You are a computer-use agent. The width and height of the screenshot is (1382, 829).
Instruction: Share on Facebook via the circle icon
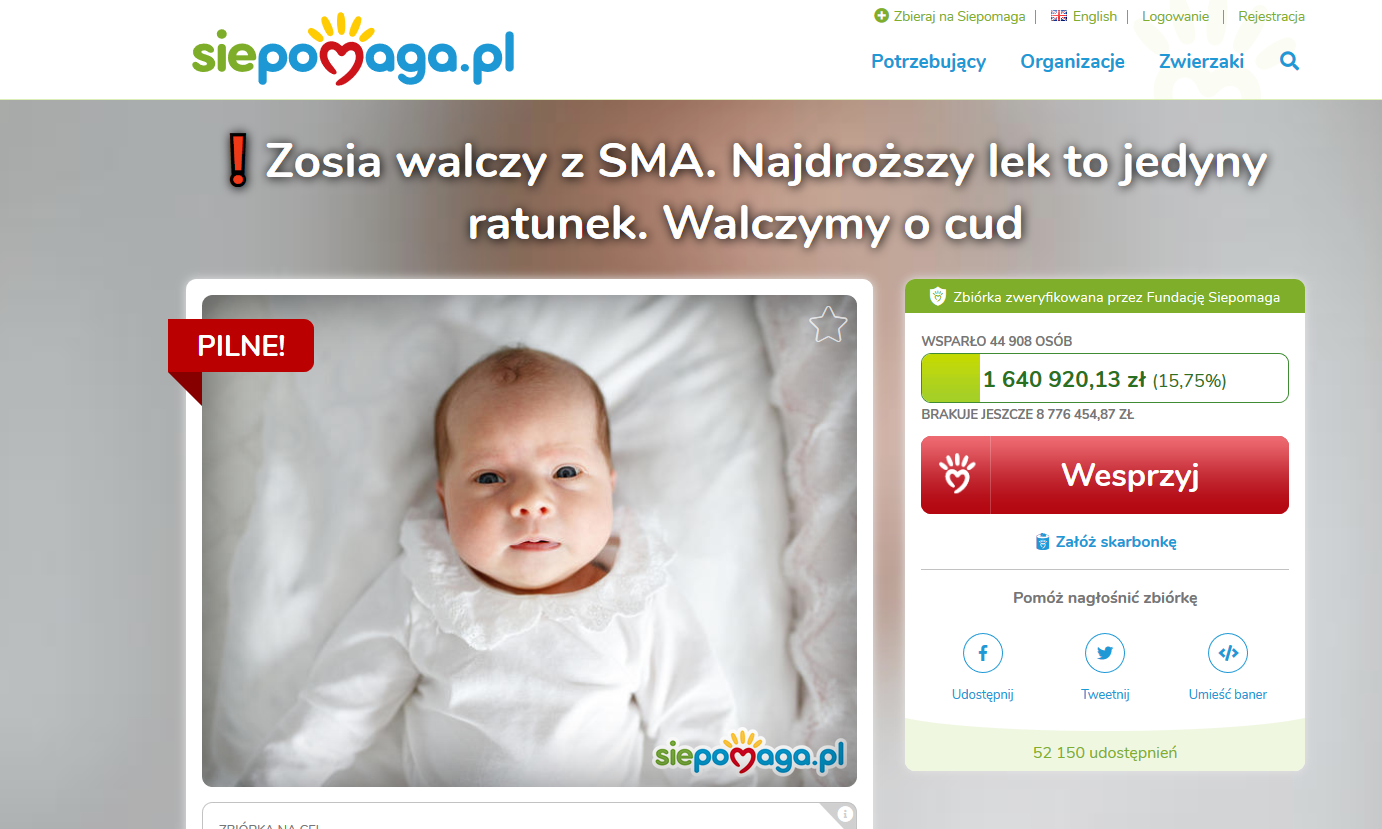click(x=983, y=653)
